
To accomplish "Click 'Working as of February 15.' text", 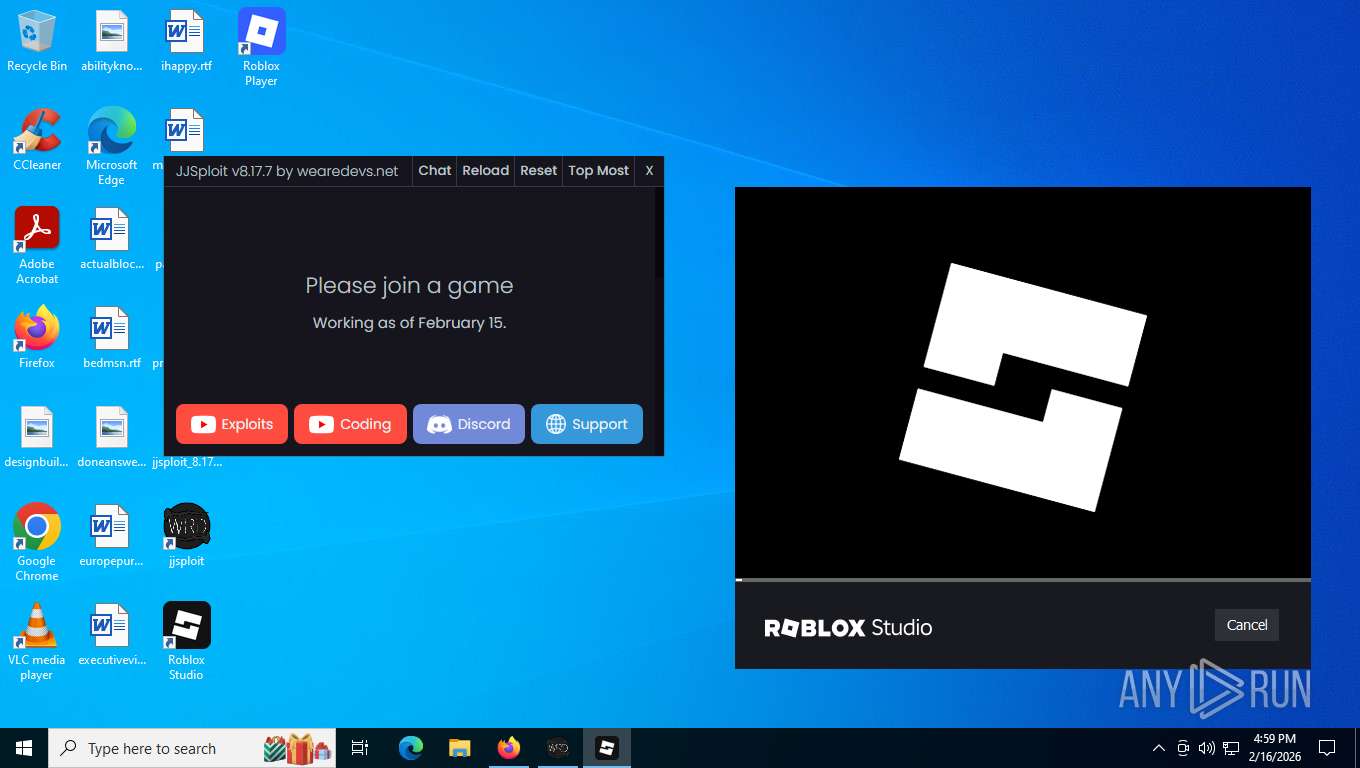I will pos(409,323).
